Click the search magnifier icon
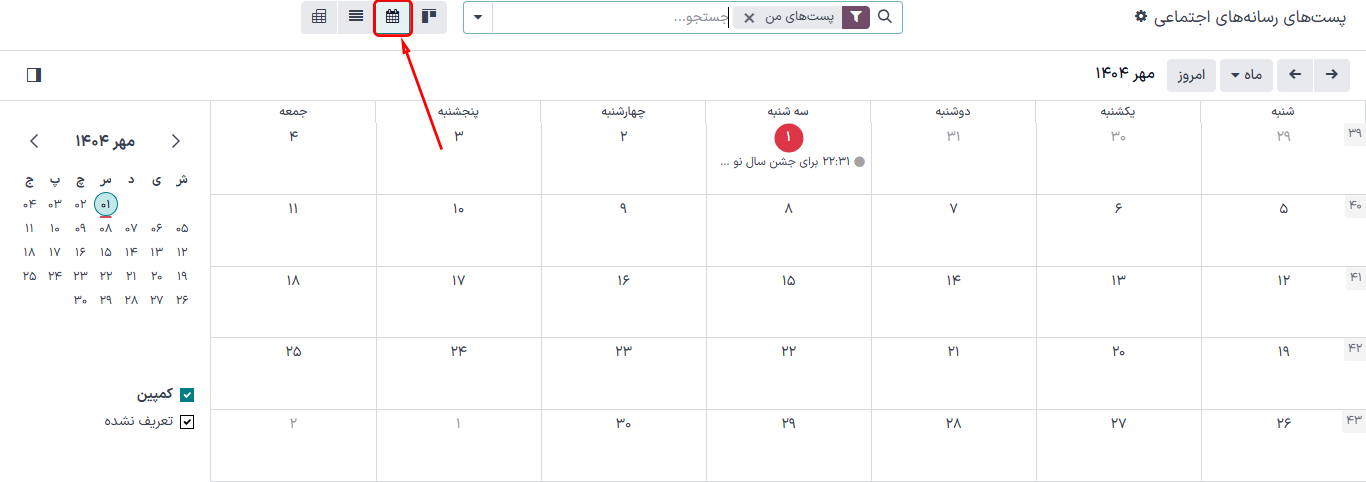Screen dimensions: 1366x482 click(885, 17)
